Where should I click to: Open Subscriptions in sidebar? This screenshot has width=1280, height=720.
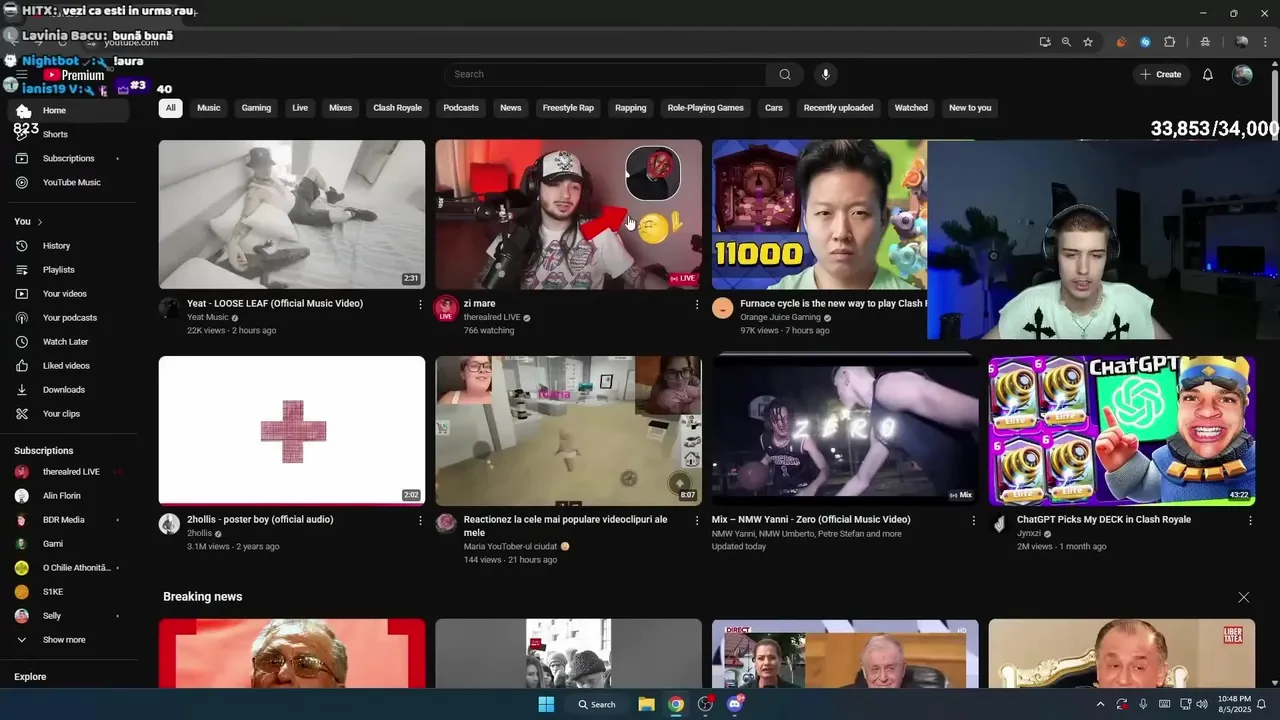(68, 158)
